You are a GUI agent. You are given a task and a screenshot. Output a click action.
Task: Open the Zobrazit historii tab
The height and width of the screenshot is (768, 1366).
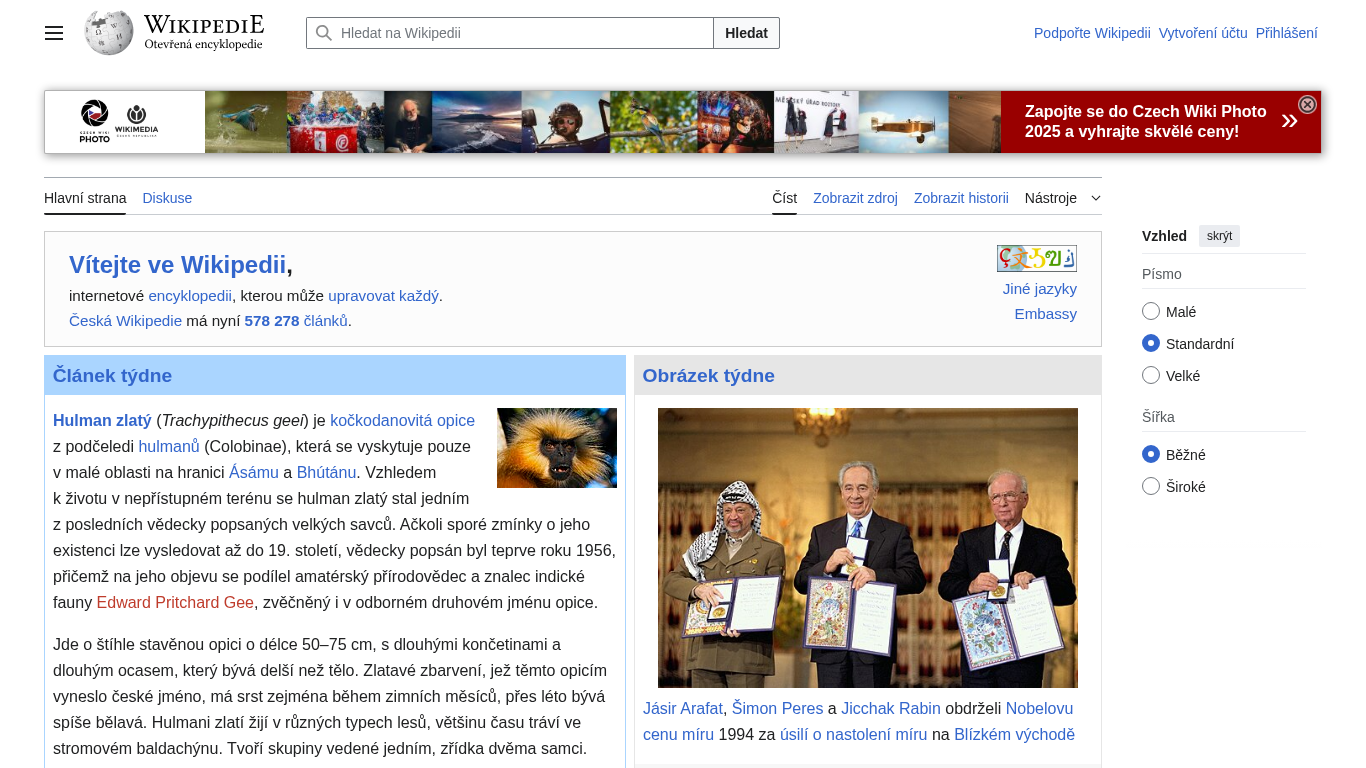click(x=960, y=198)
